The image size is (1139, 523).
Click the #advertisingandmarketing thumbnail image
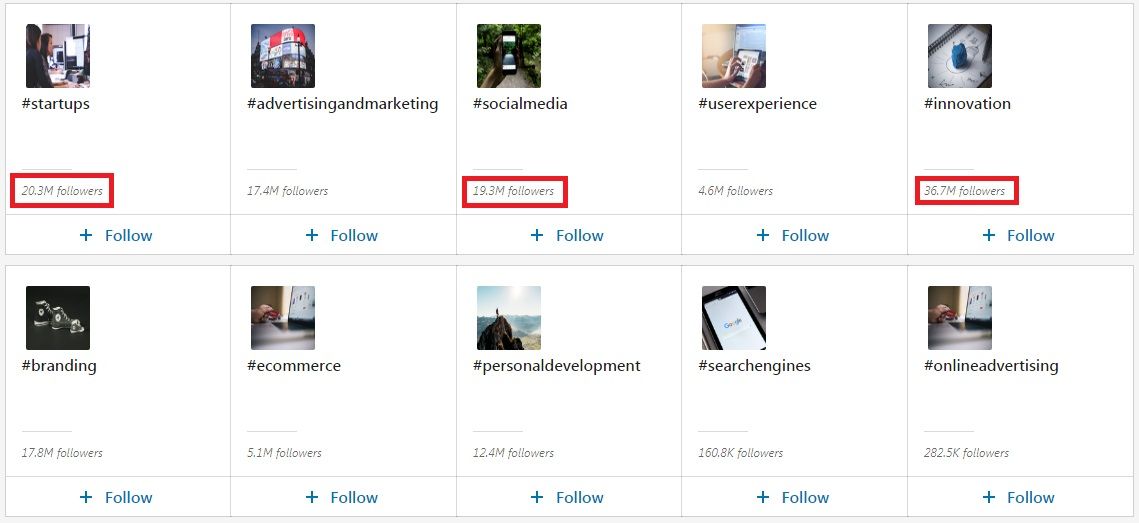pyautogui.click(x=283, y=56)
